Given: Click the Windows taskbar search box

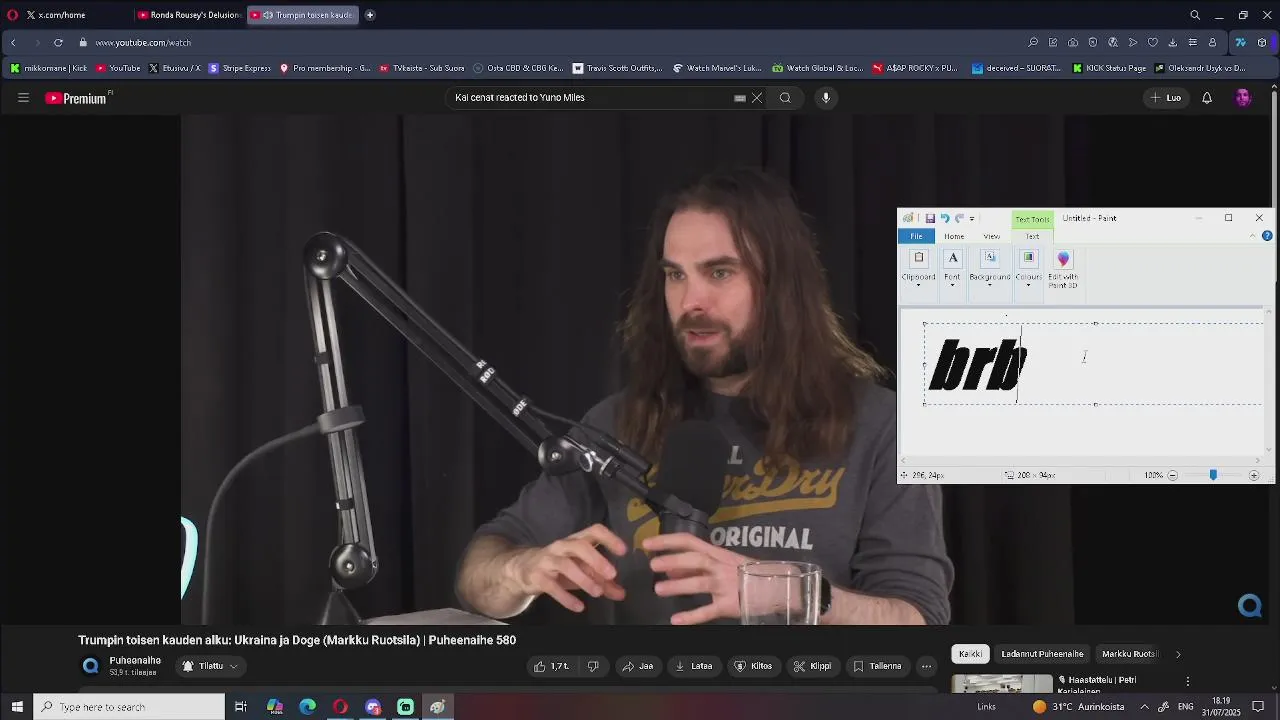Looking at the screenshot, I should click(130, 707).
